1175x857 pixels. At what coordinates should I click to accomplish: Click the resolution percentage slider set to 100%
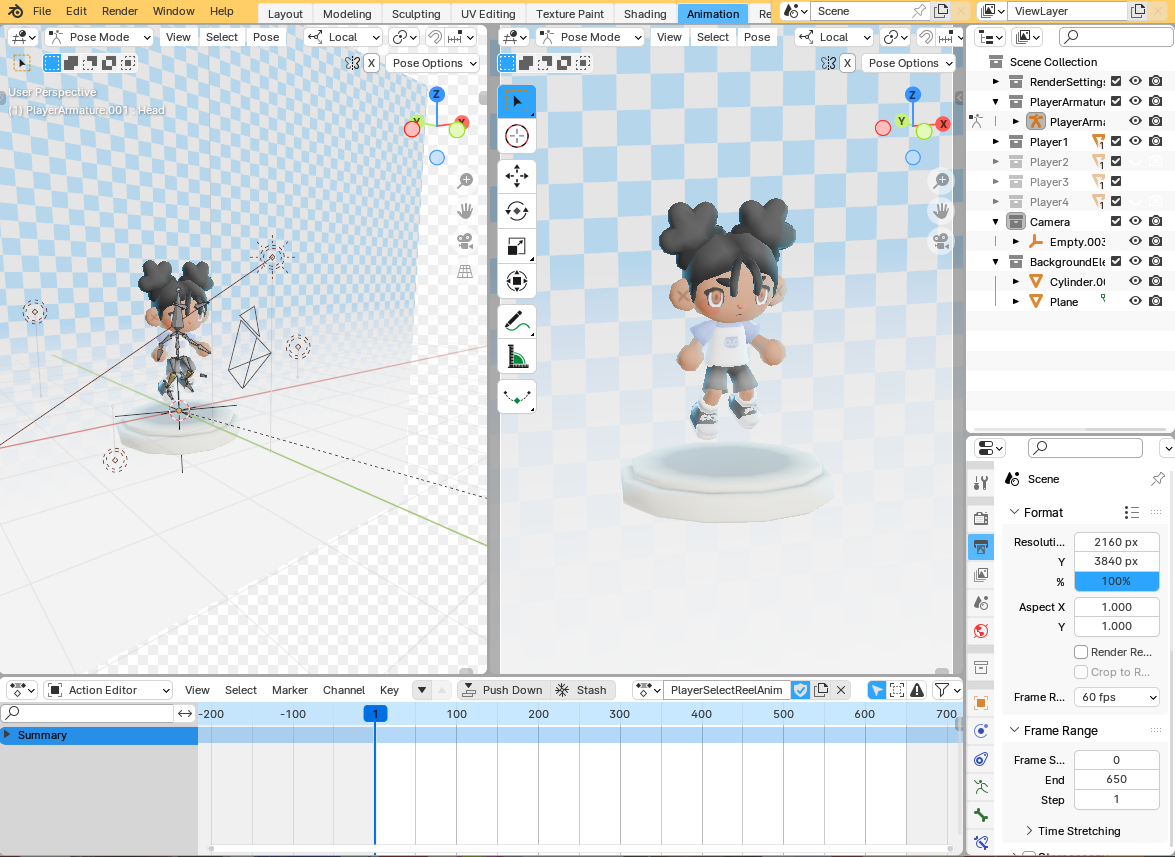(1116, 581)
